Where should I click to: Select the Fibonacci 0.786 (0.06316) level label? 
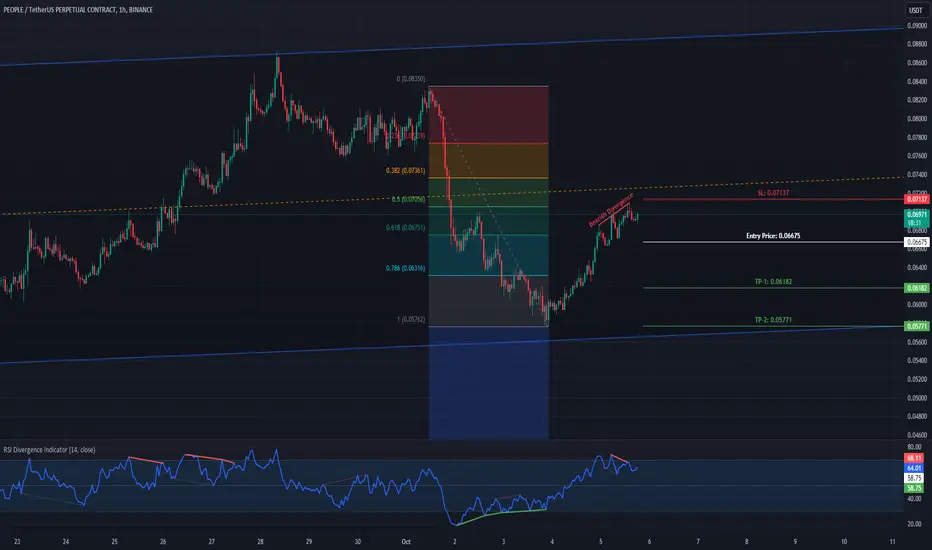coord(405,268)
